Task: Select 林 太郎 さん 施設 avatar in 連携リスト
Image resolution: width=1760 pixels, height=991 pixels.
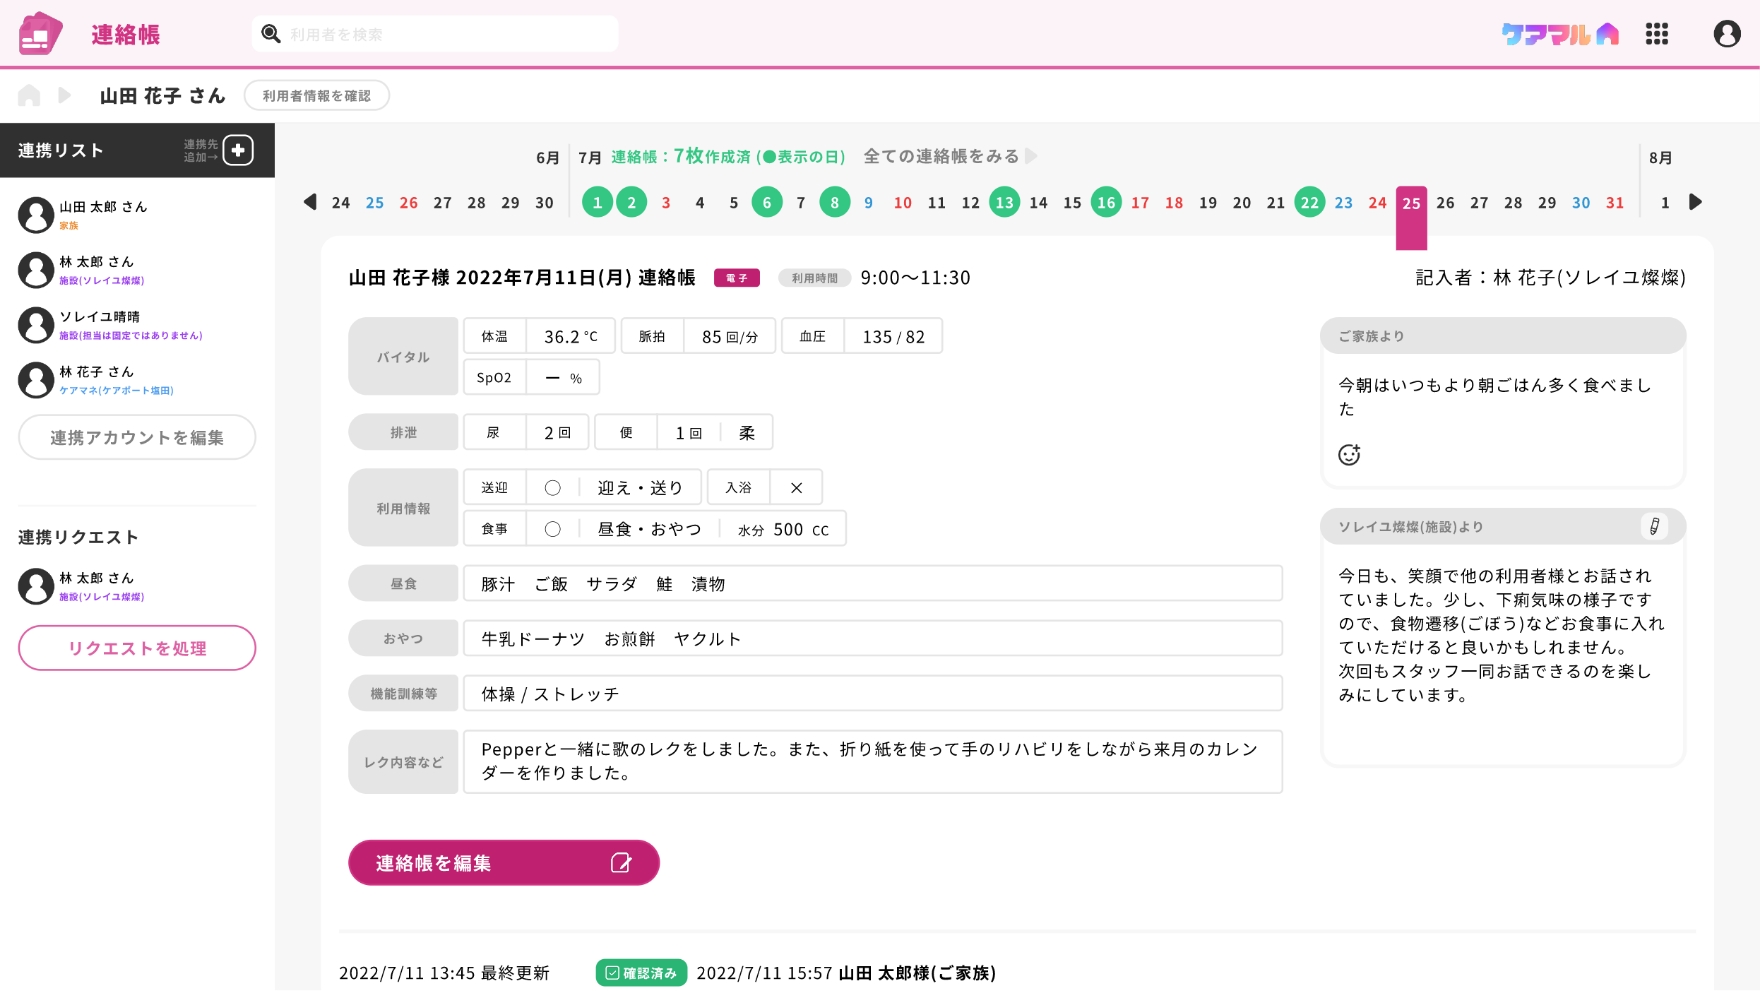Action: [36, 270]
